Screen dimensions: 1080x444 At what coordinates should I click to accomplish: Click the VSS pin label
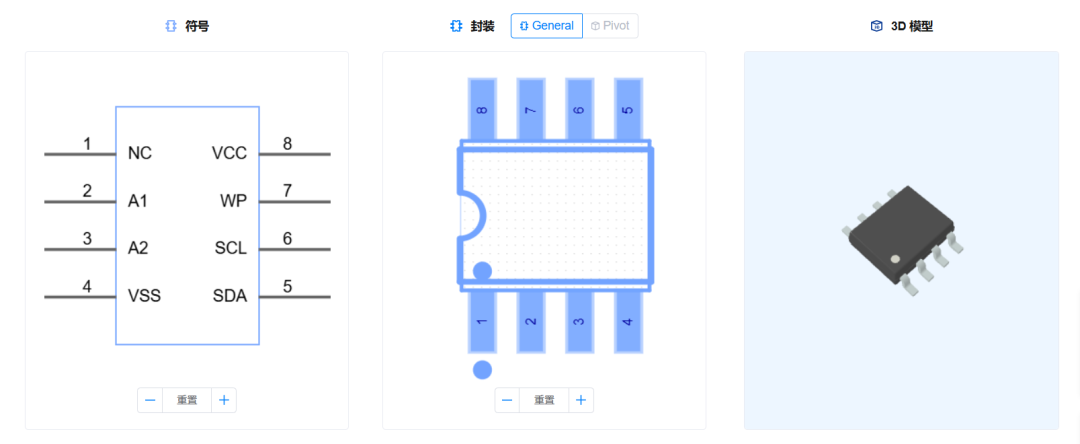(144, 297)
